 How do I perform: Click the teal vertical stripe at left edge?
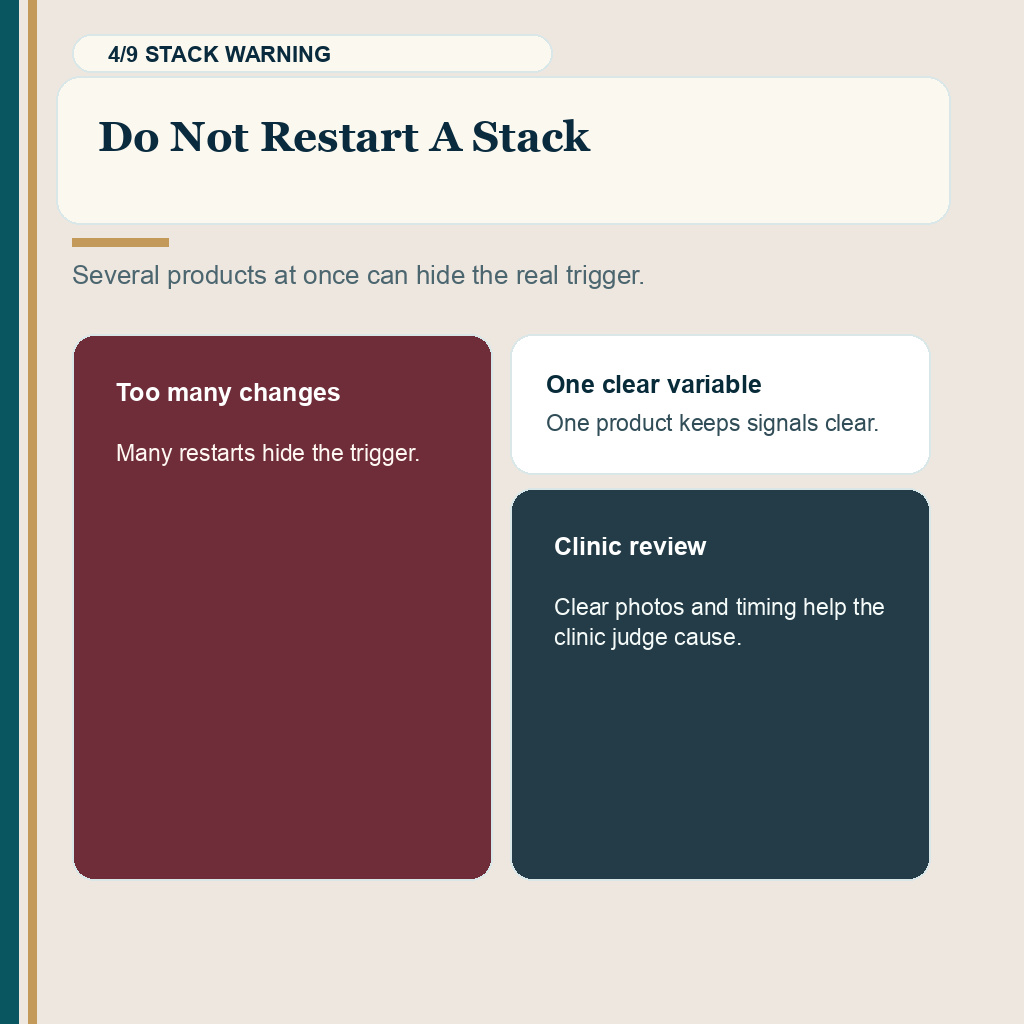point(10,512)
